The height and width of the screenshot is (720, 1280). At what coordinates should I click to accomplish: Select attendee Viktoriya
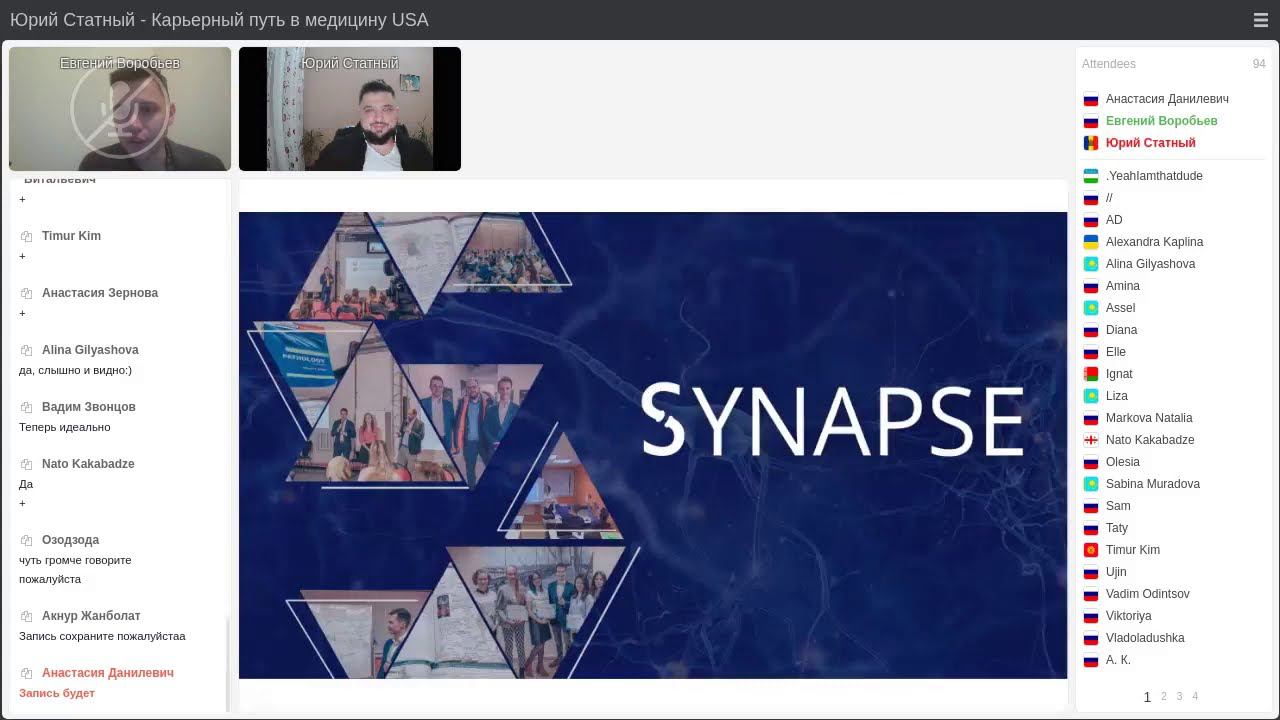[1128, 616]
